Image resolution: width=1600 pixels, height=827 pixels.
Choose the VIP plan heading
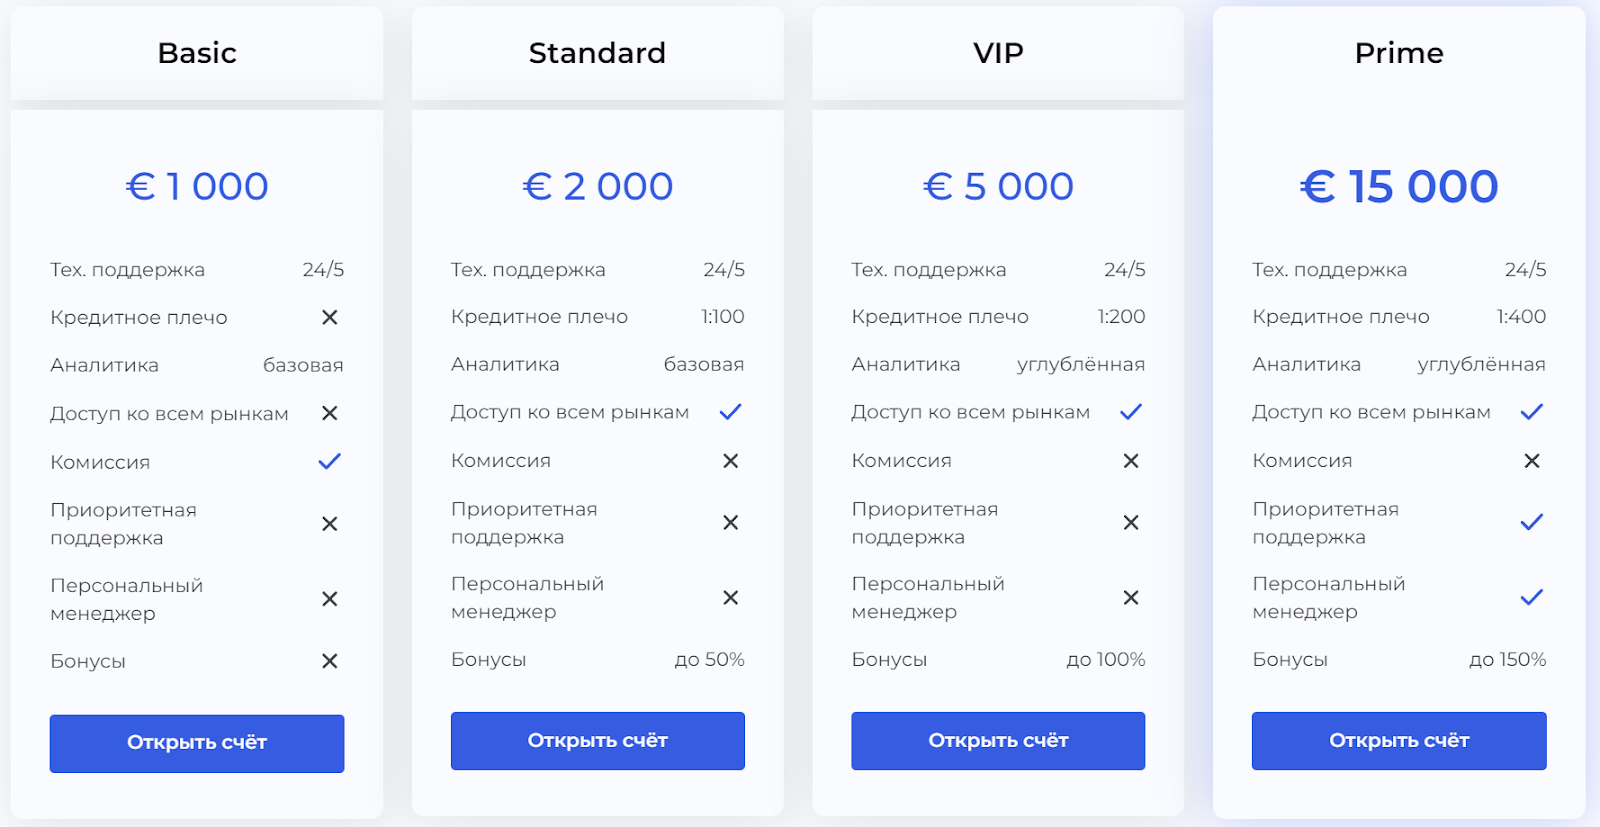point(998,53)
